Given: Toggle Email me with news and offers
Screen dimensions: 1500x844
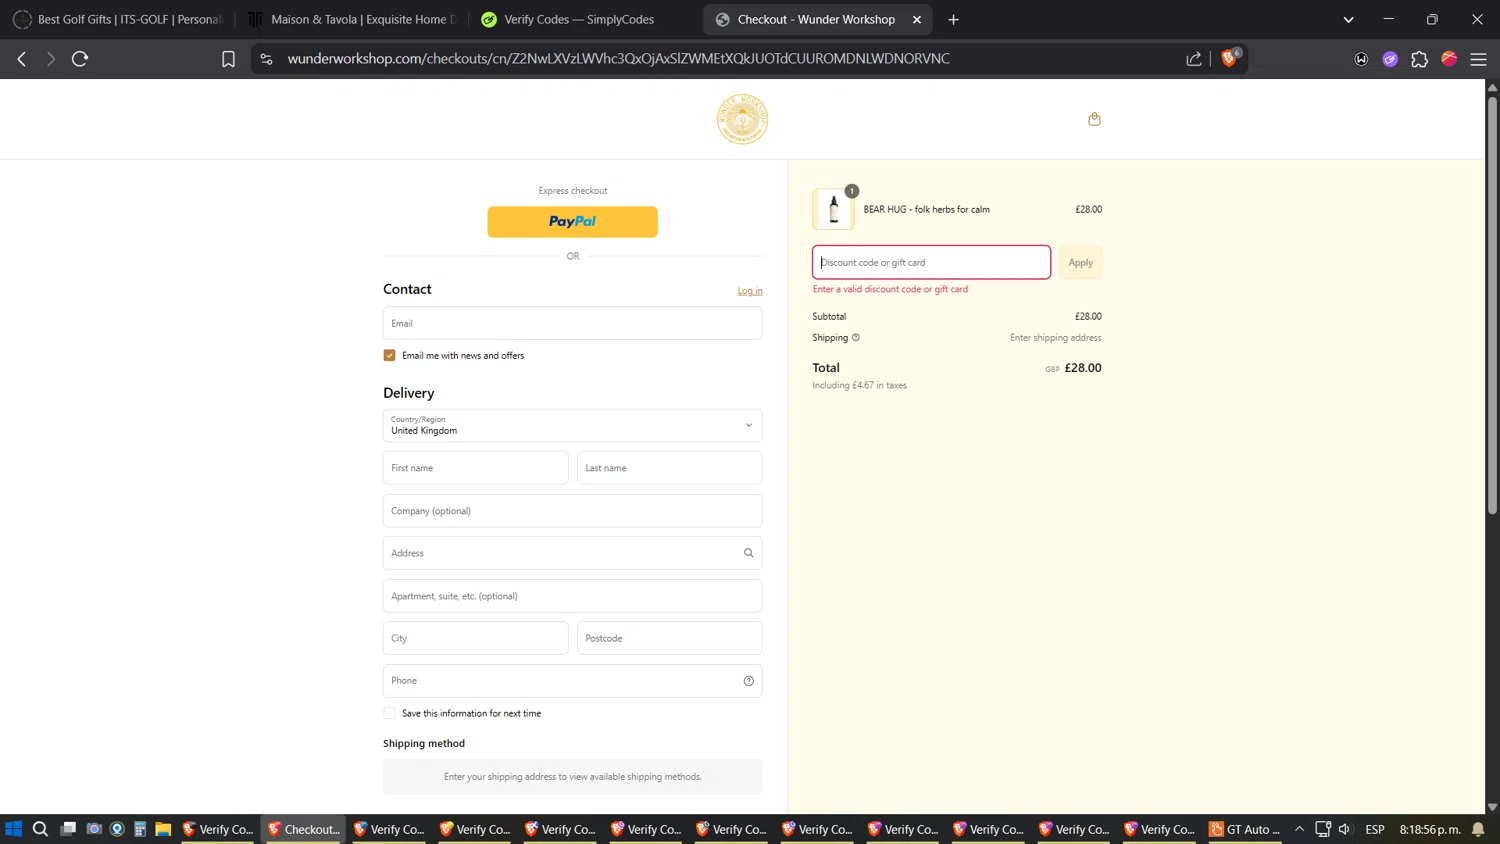Looking at the screenshot, I should pos(389,355).
